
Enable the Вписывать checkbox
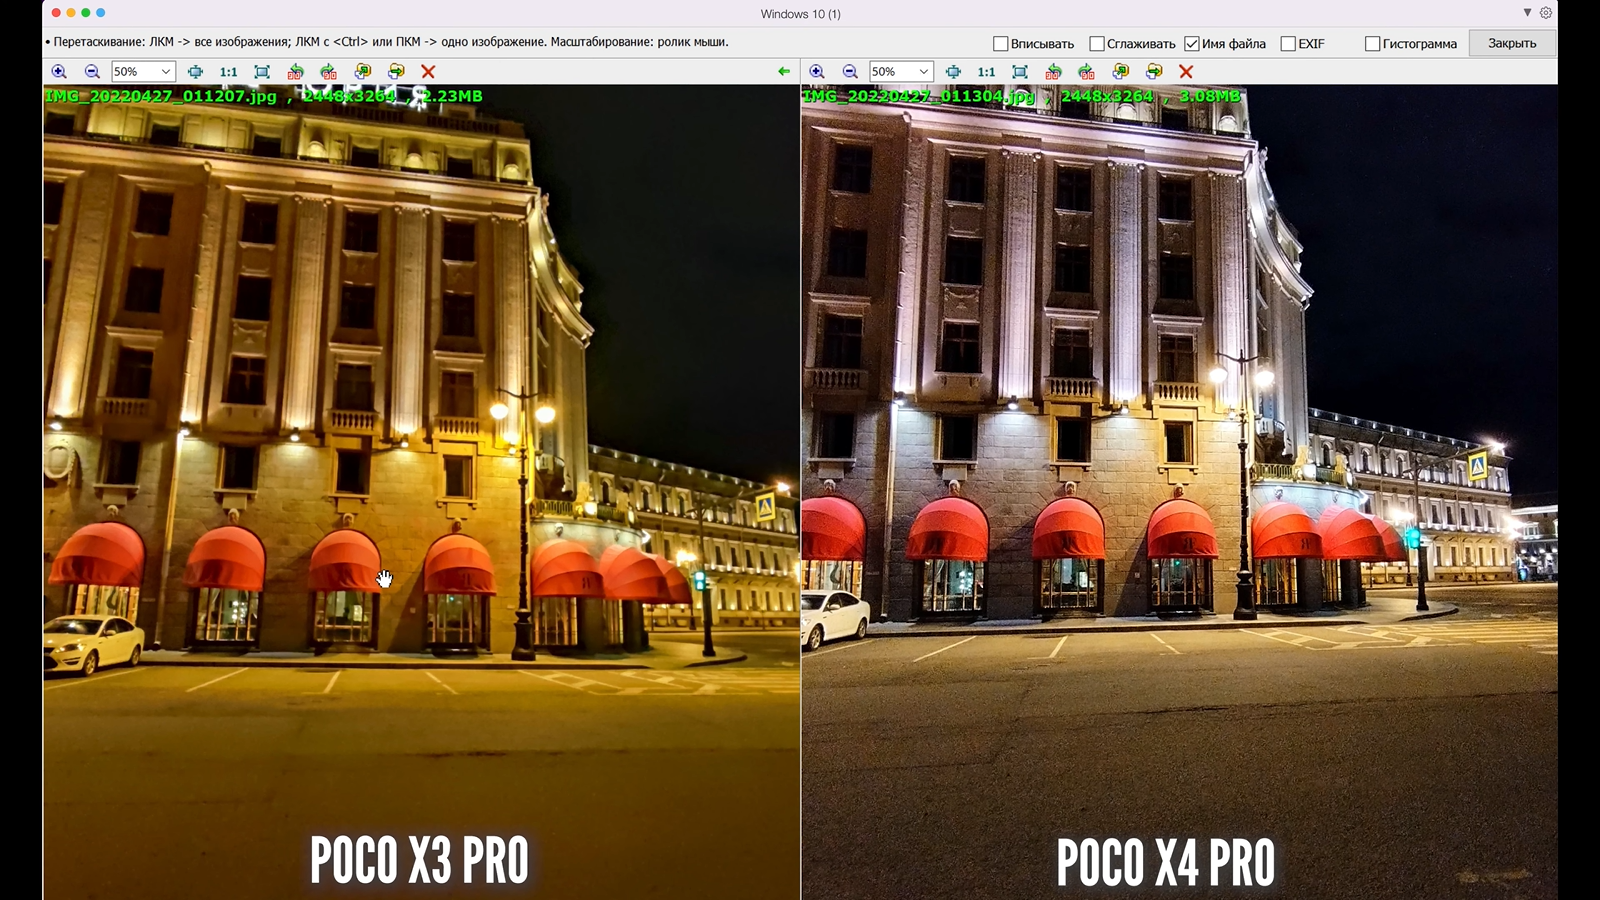(x=1000, y=44)
